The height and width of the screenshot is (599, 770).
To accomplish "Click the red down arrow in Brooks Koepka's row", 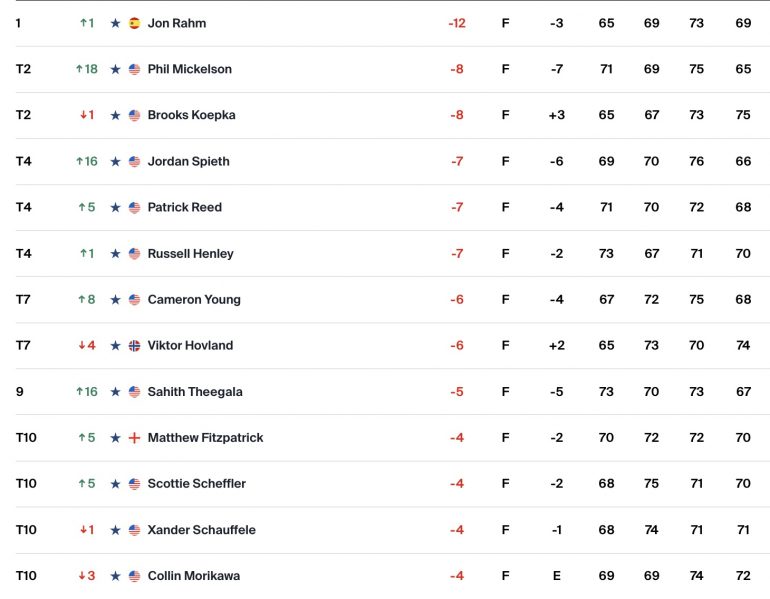I will (83, 115).
